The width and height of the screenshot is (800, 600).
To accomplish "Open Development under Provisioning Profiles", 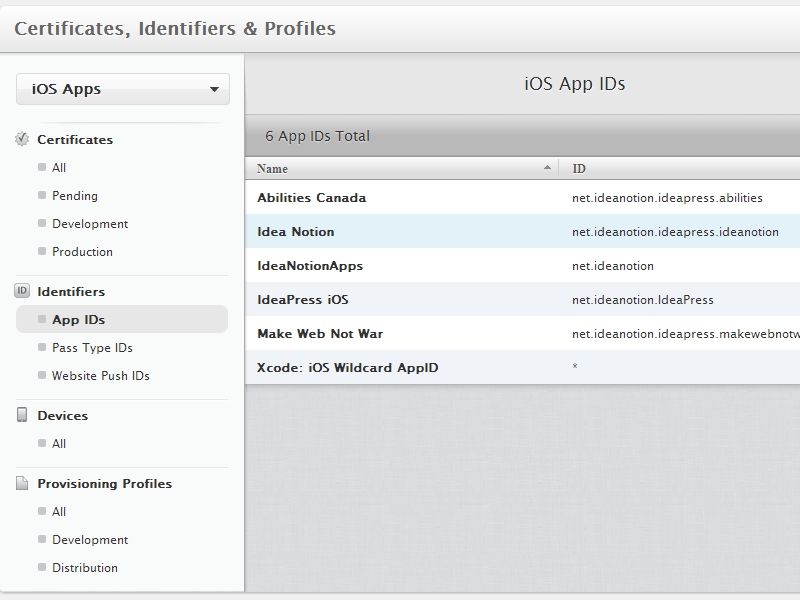I will click(x=90, y=539).
